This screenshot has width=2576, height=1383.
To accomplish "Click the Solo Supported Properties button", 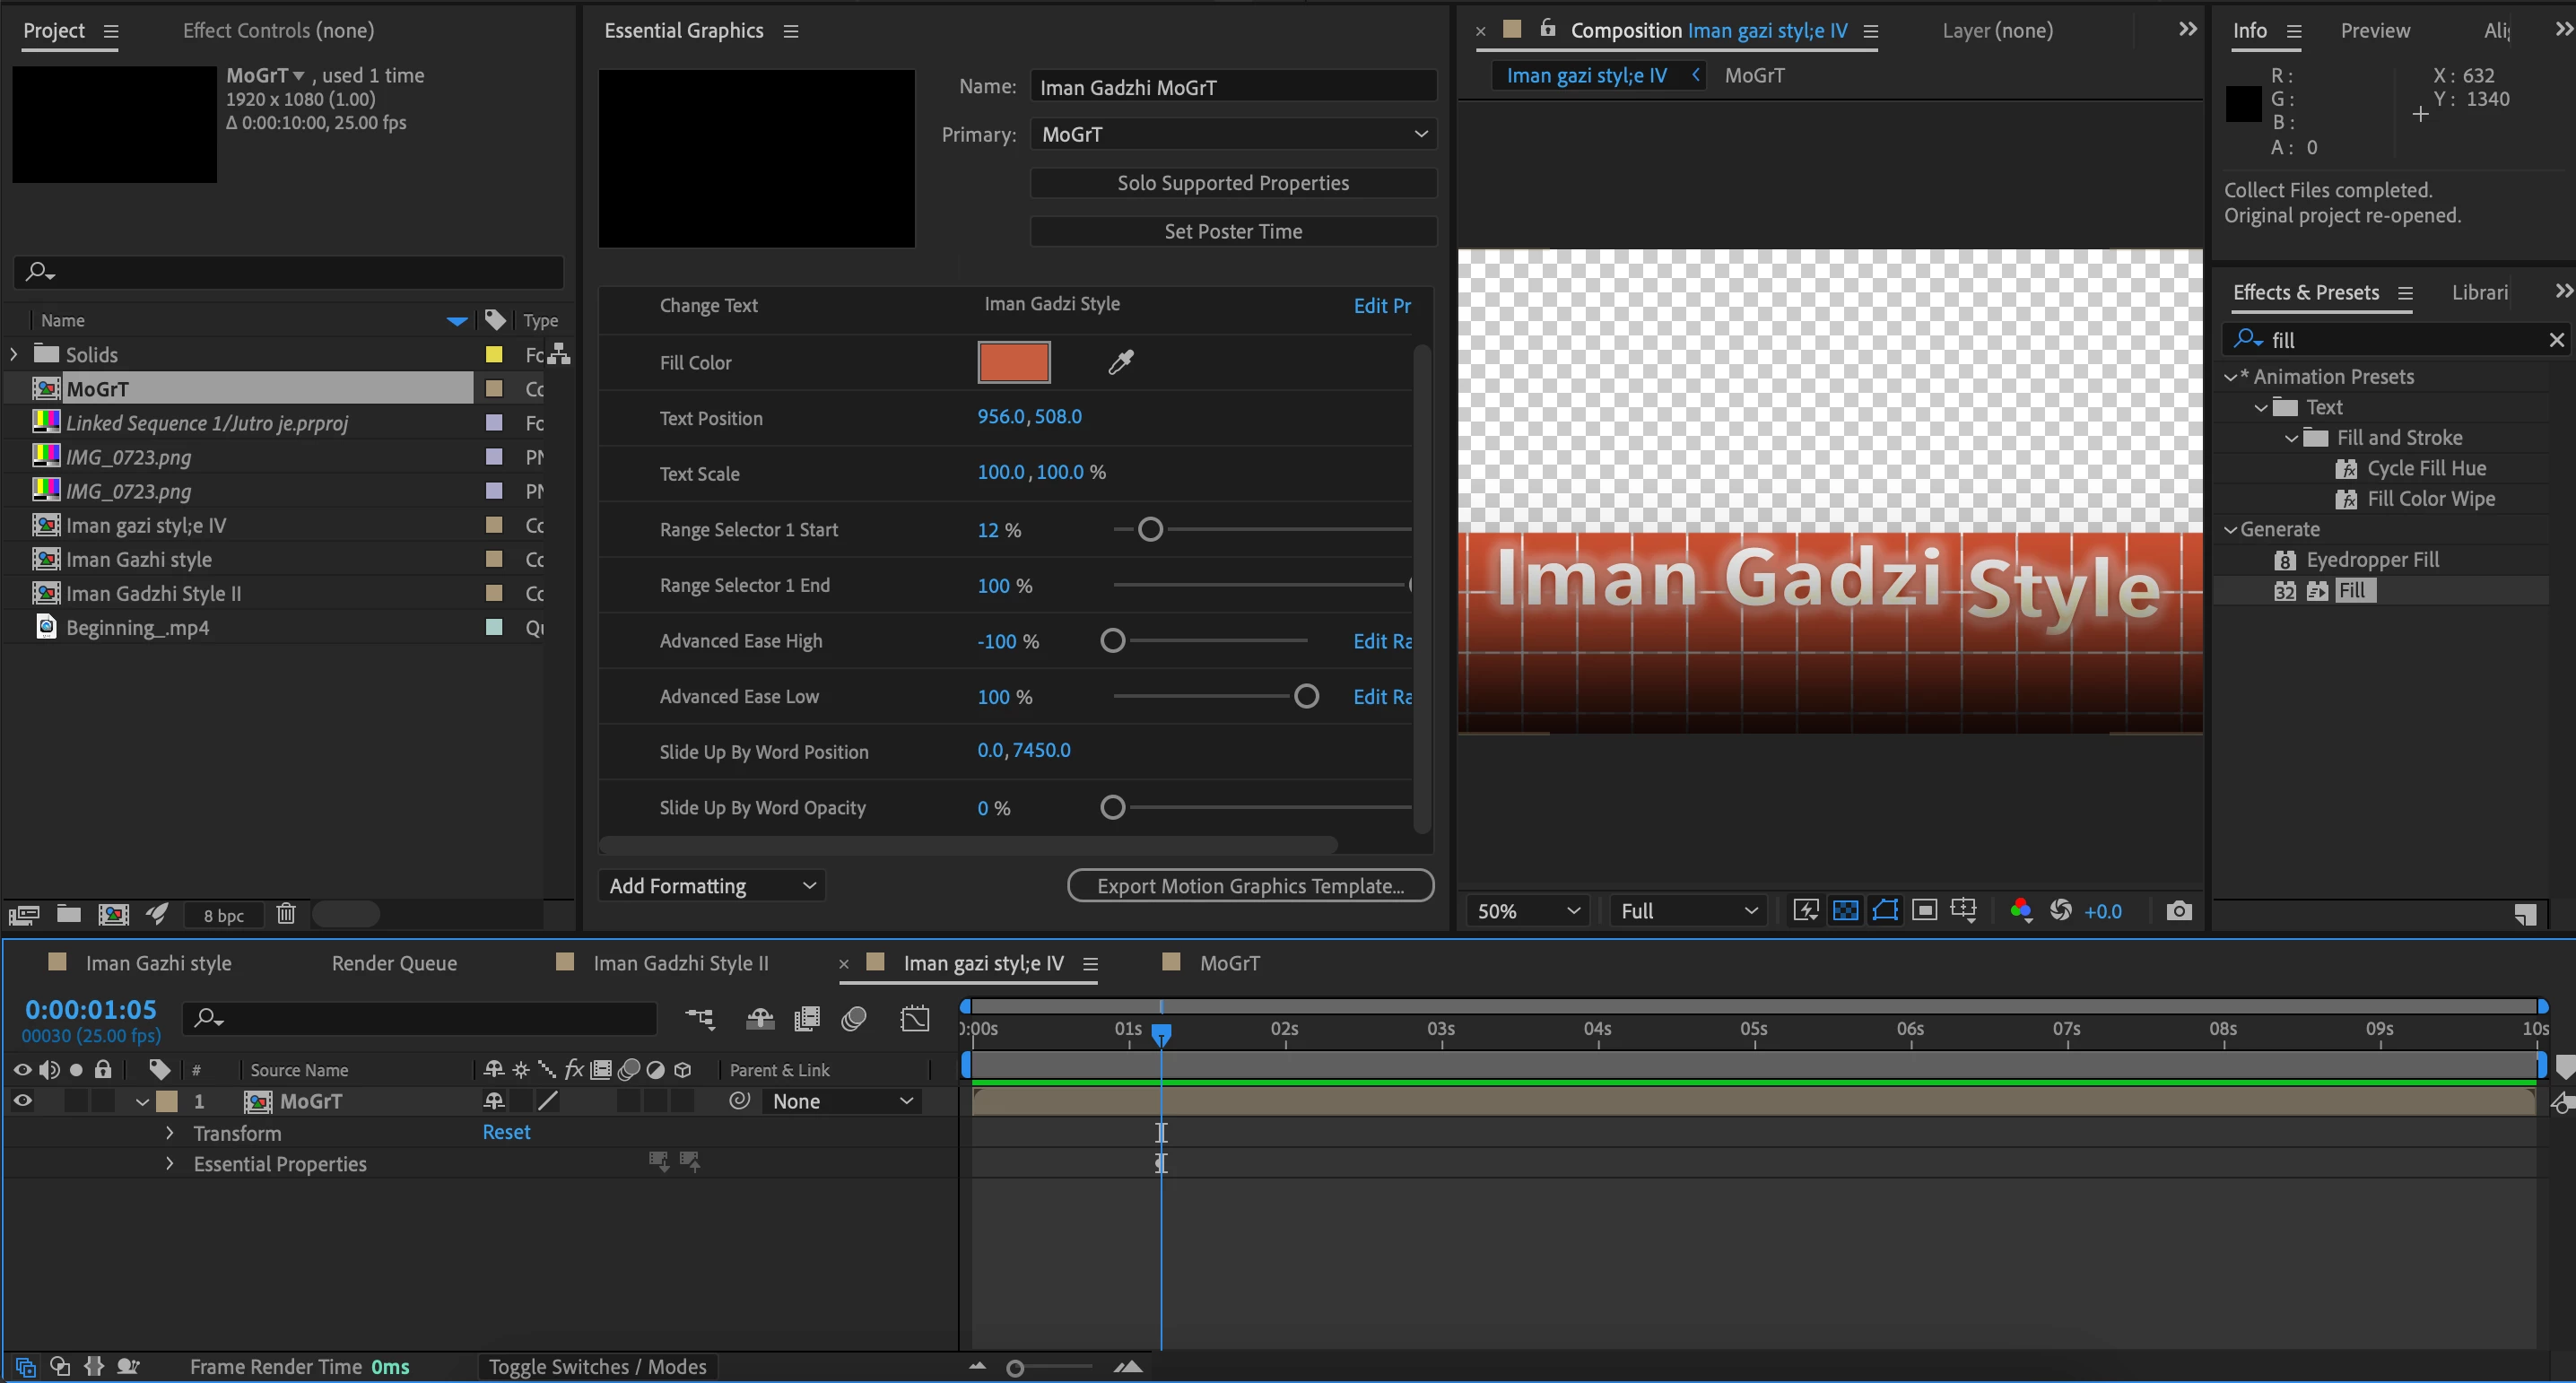I will pos(1232,183).
